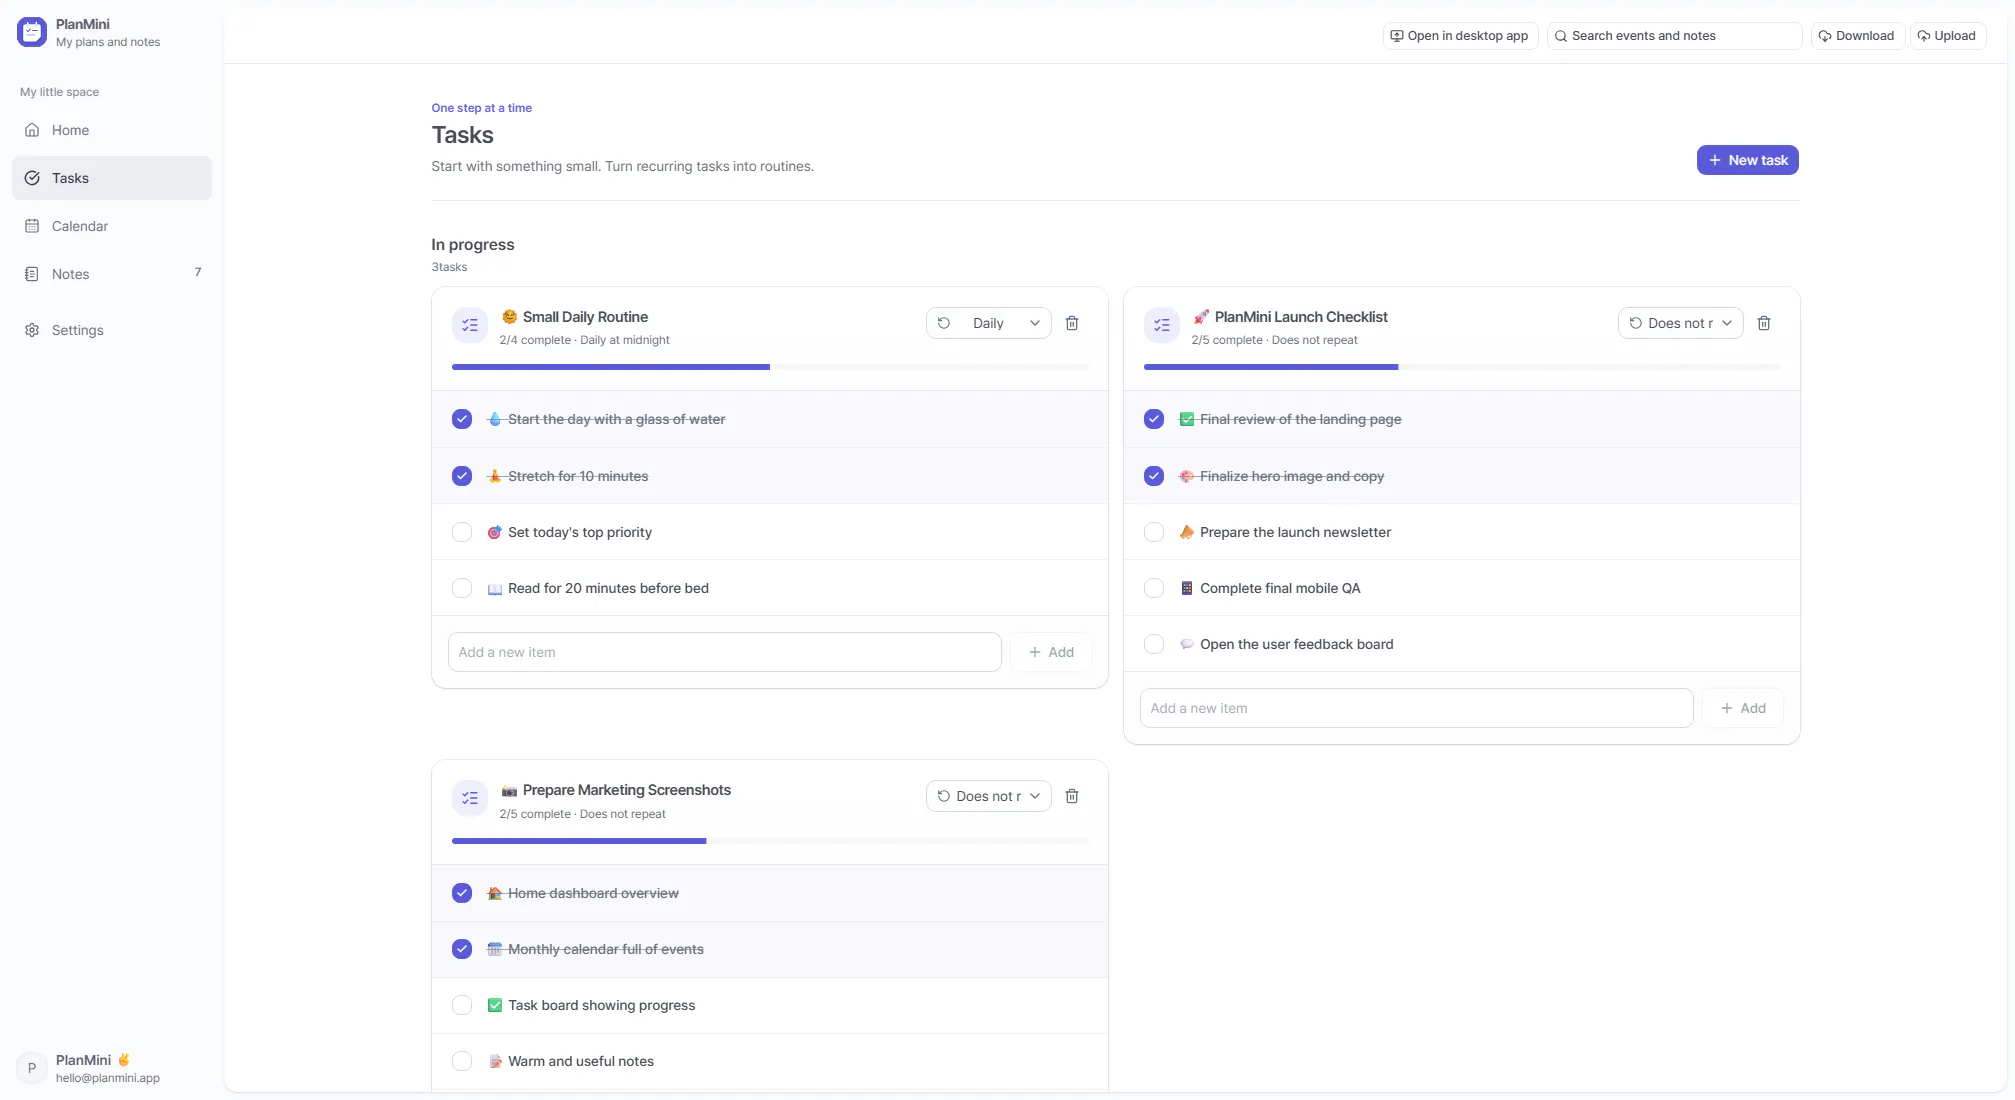Click Add in Small Daily Routine card
This screenshot has height=1100, width=2015.
tap(1051, 652)
